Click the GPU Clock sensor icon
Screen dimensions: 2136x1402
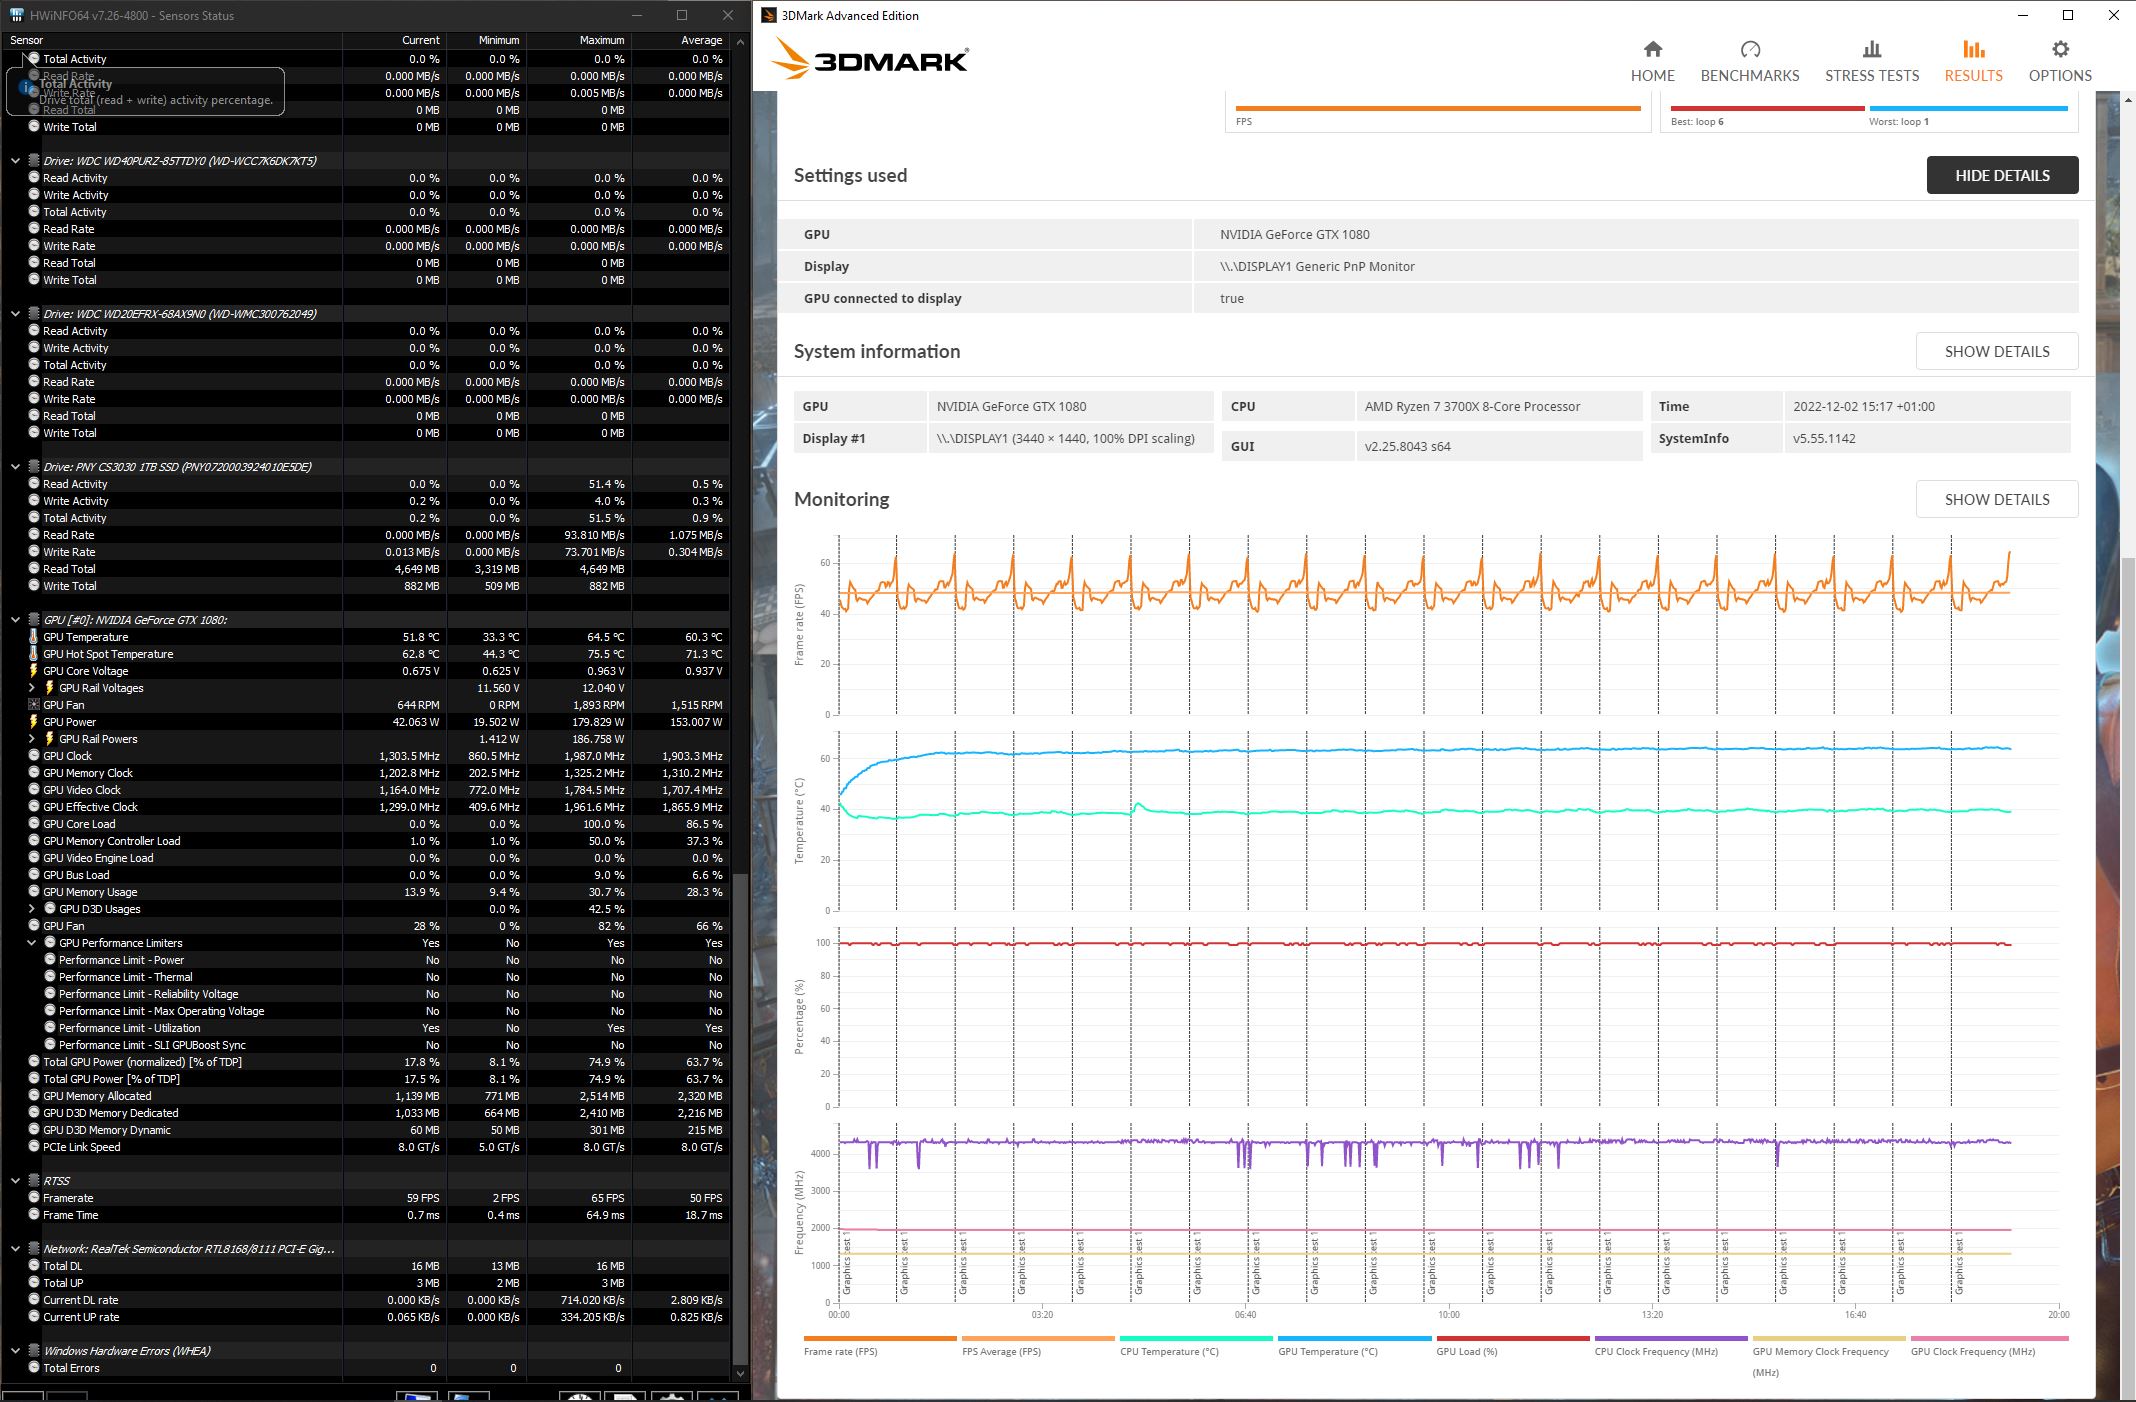(x=34, y=756)
